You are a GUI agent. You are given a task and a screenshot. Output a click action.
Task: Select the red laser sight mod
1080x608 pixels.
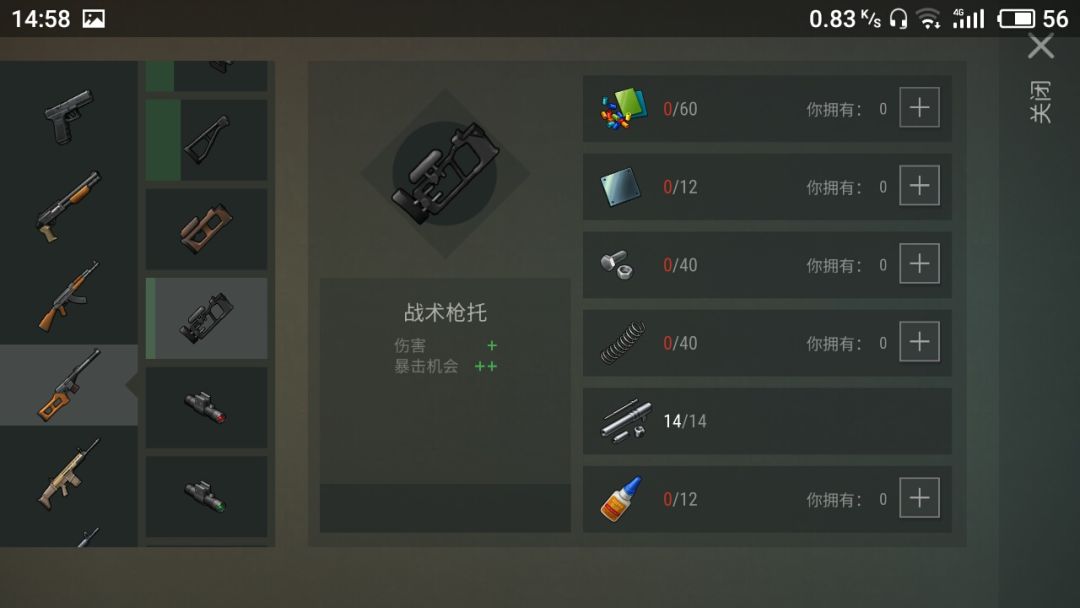pyautogui.click(x=207, y=408)
